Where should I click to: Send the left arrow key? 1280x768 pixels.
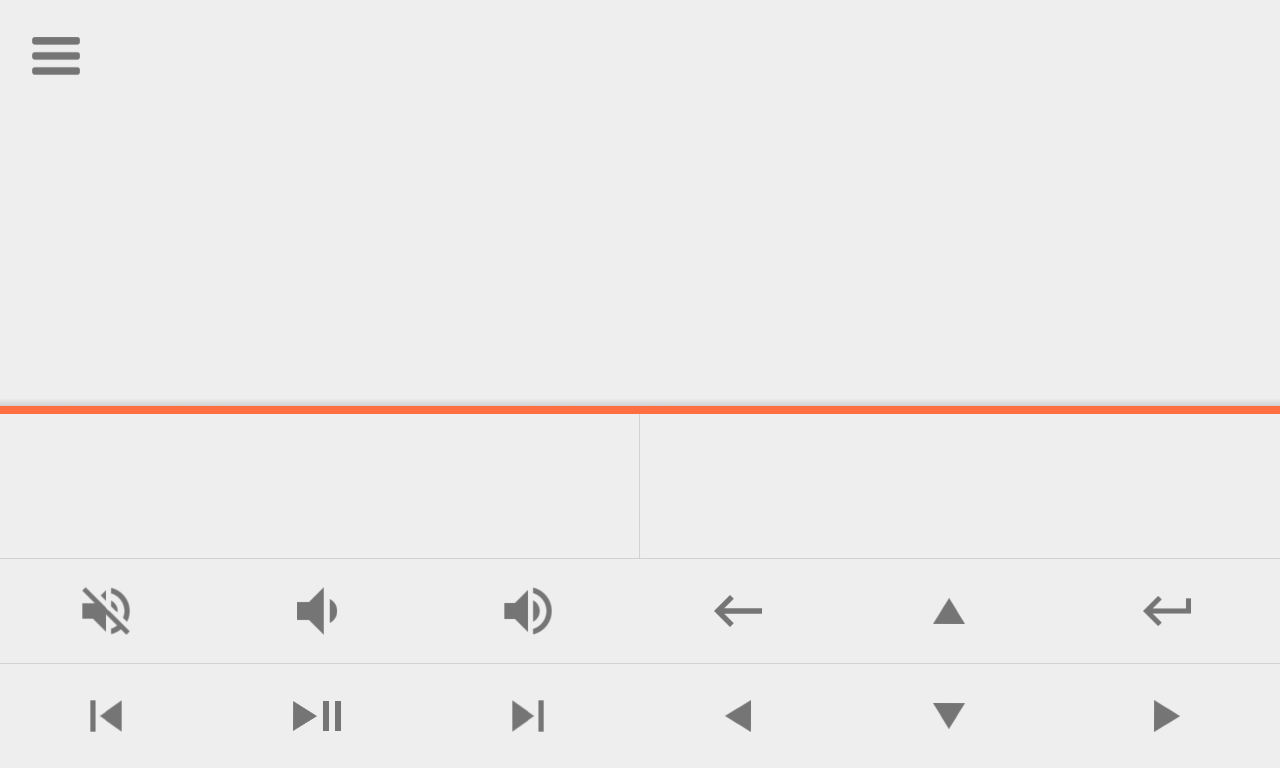click(x=738, y=716)
